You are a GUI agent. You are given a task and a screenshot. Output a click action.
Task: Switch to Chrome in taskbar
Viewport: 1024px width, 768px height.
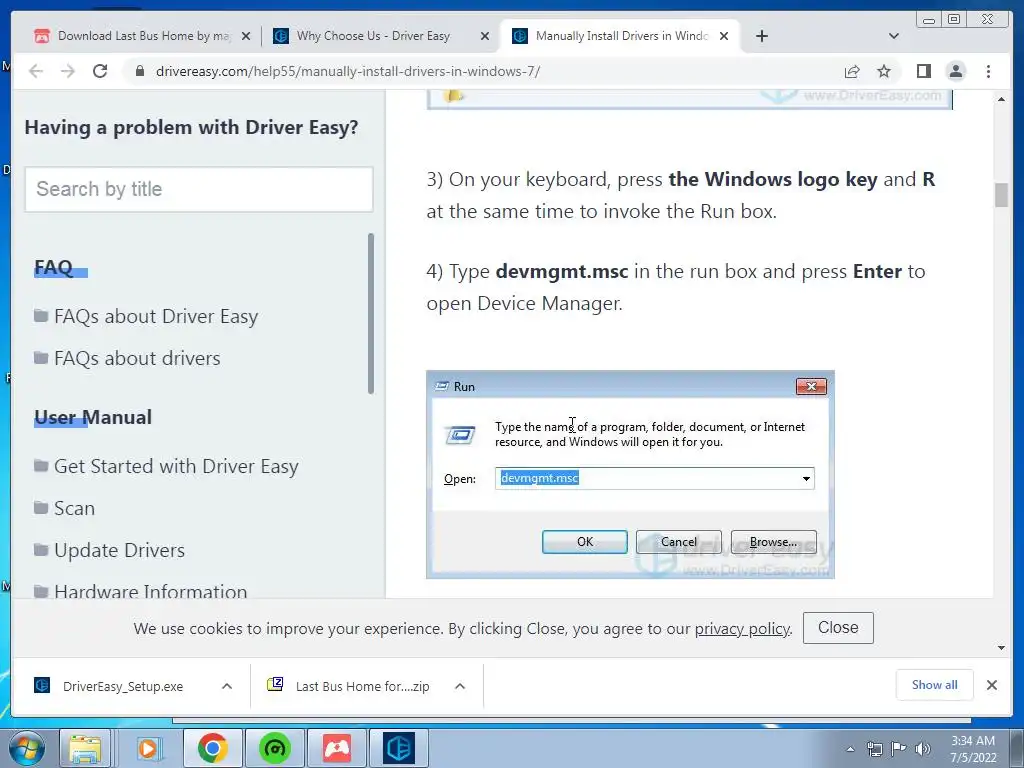click(x=213, y=748)
